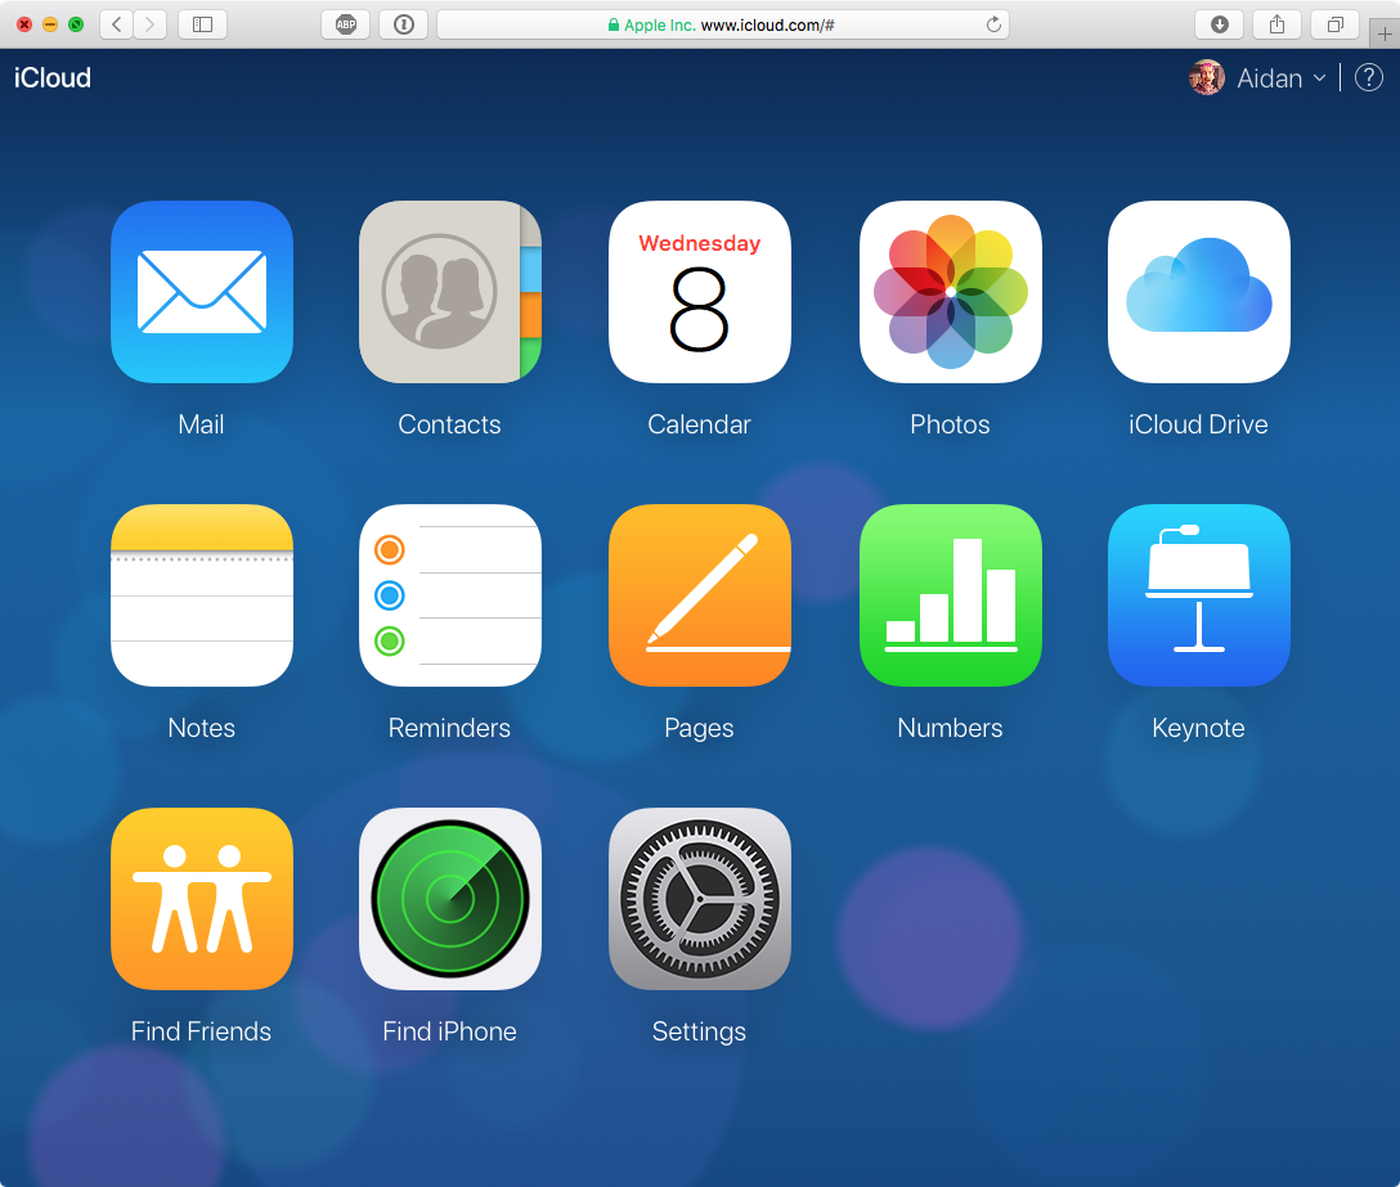Click the Notes label text

point(201,727)
